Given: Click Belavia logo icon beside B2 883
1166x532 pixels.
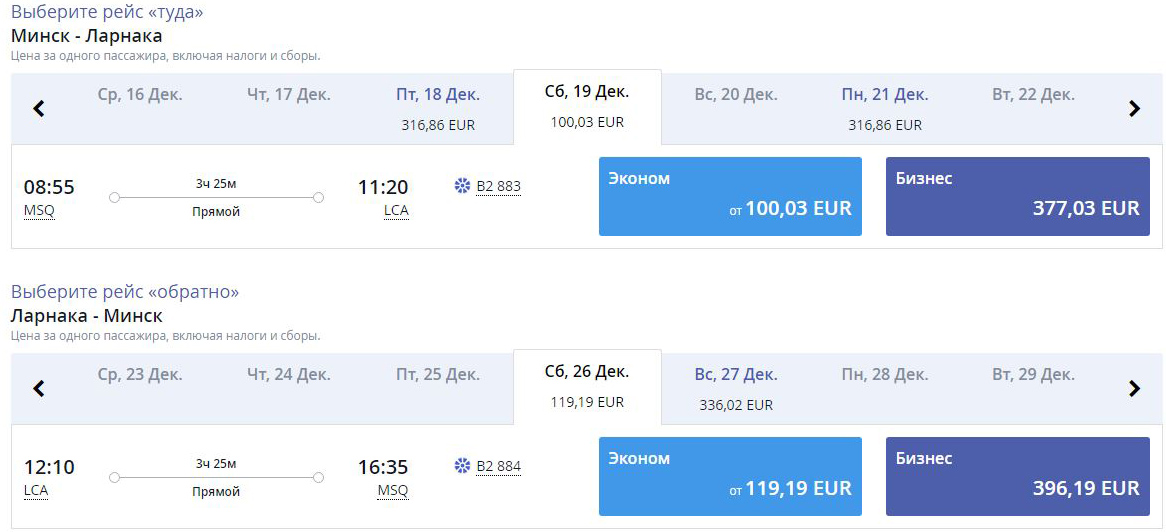Looking at the screenshot, I should [463, 186].
